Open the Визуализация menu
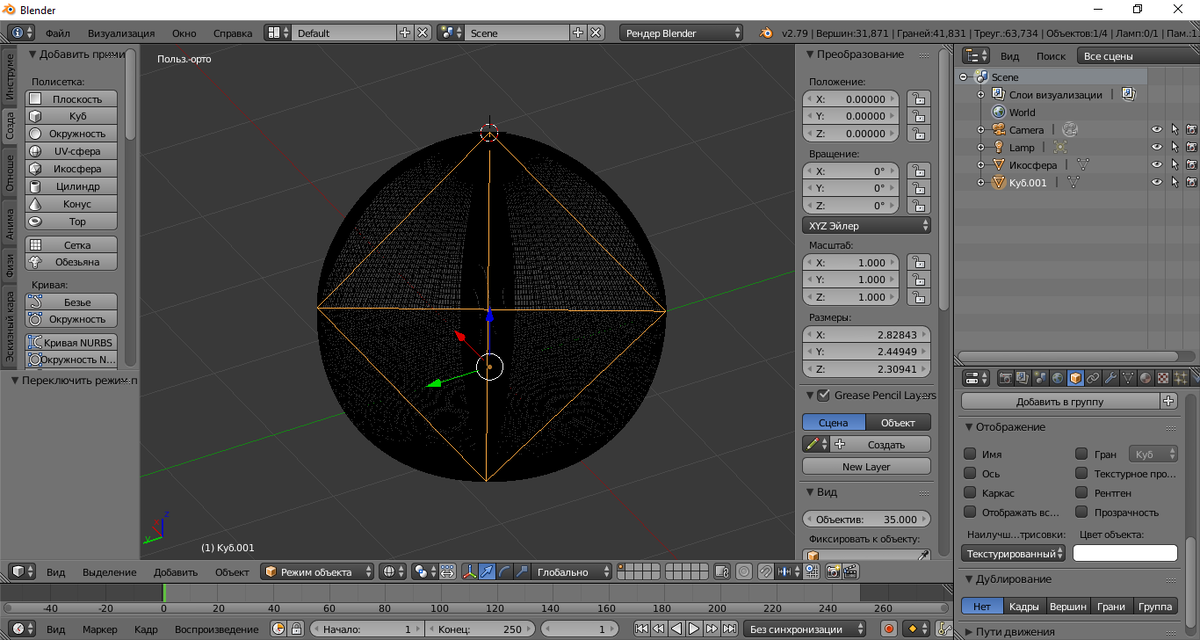Viewport: 1200px width, 640px height. 121,33
